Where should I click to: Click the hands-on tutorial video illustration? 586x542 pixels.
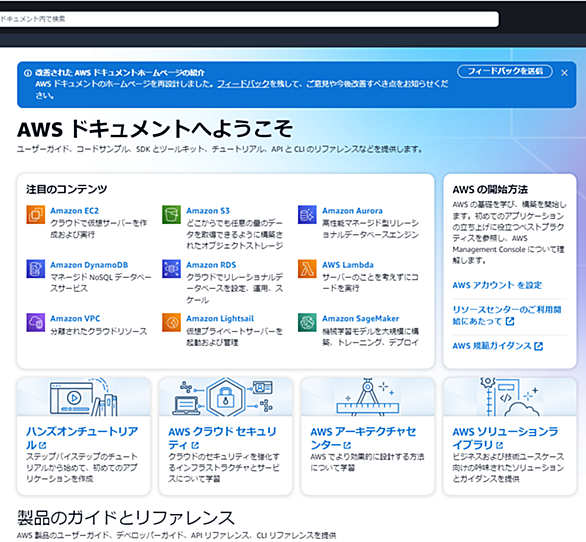pos(84,397)
